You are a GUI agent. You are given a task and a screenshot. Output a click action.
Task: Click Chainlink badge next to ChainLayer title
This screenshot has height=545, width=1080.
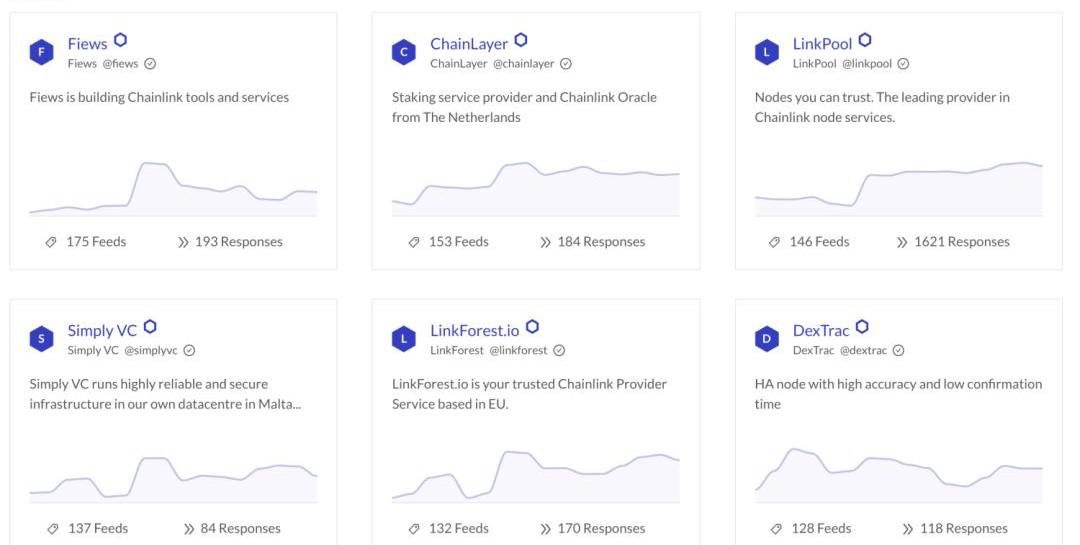pos(521,41)
